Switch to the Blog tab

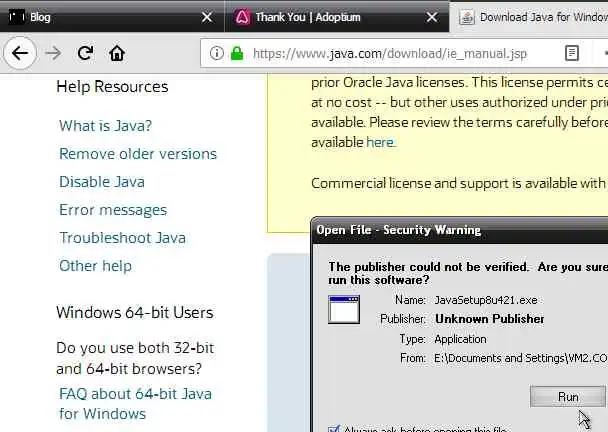pos(112,17)
